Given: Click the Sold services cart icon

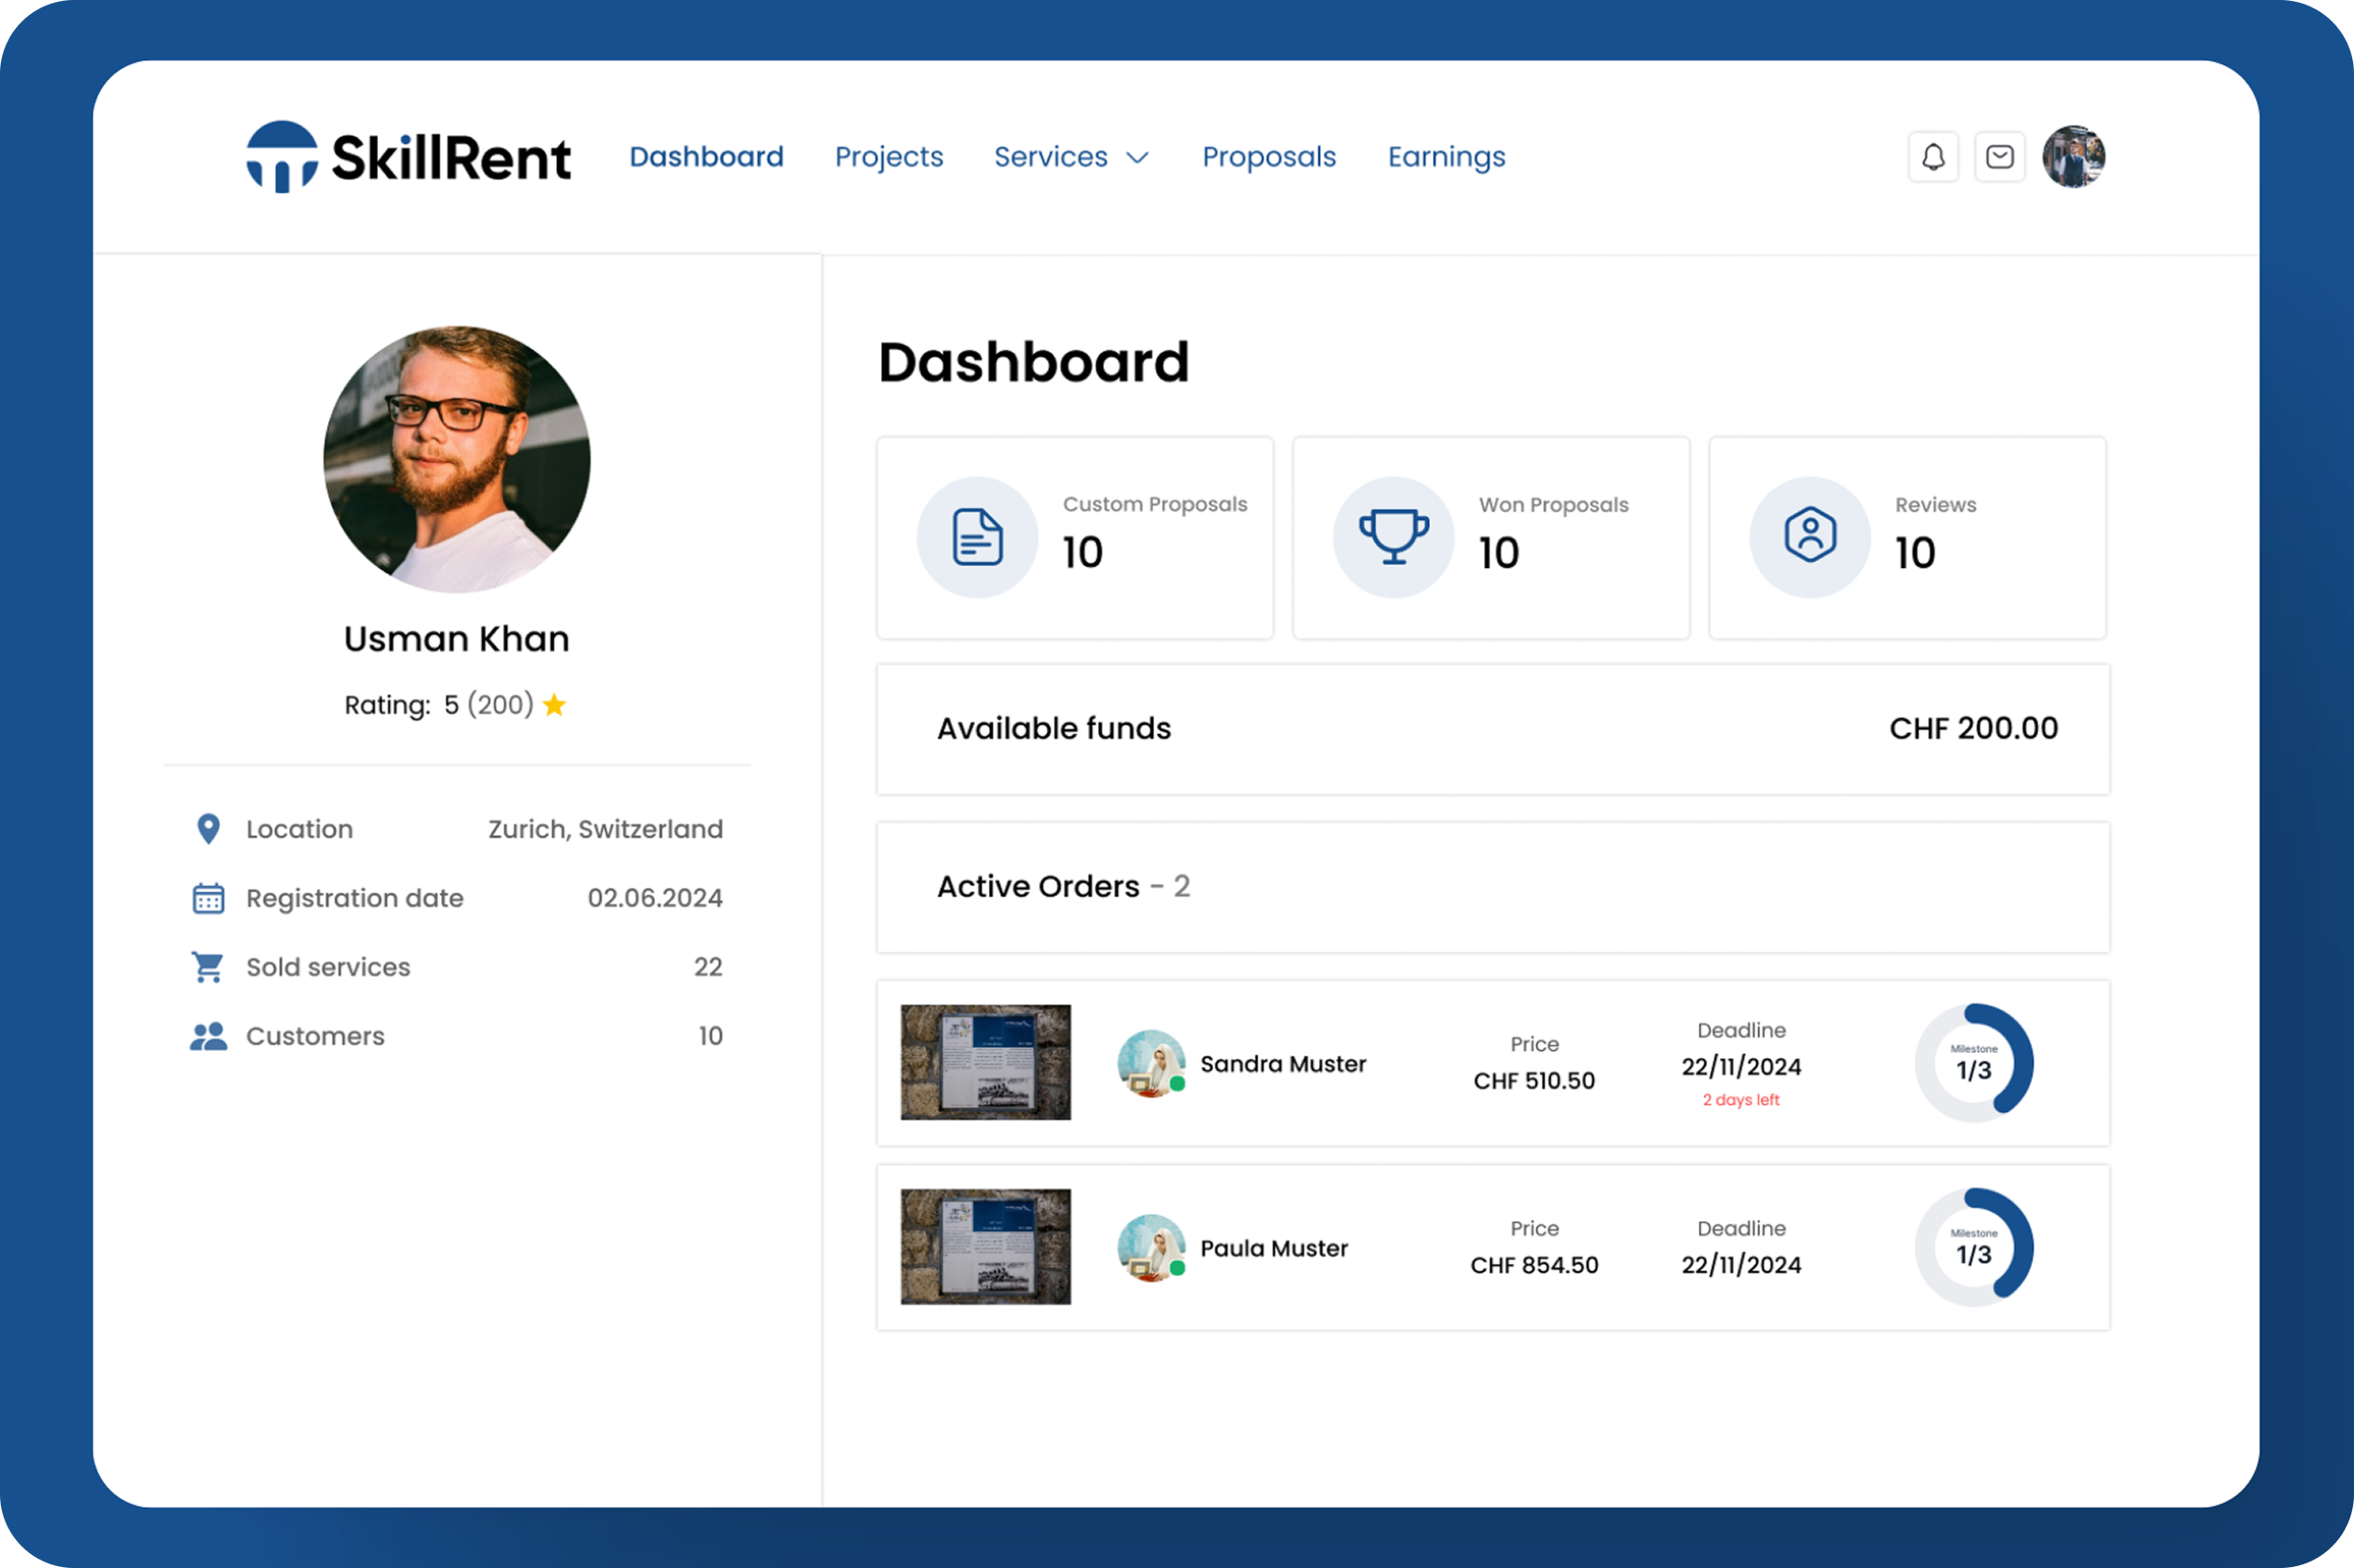Looking at the screenshot, I should 208,967.
